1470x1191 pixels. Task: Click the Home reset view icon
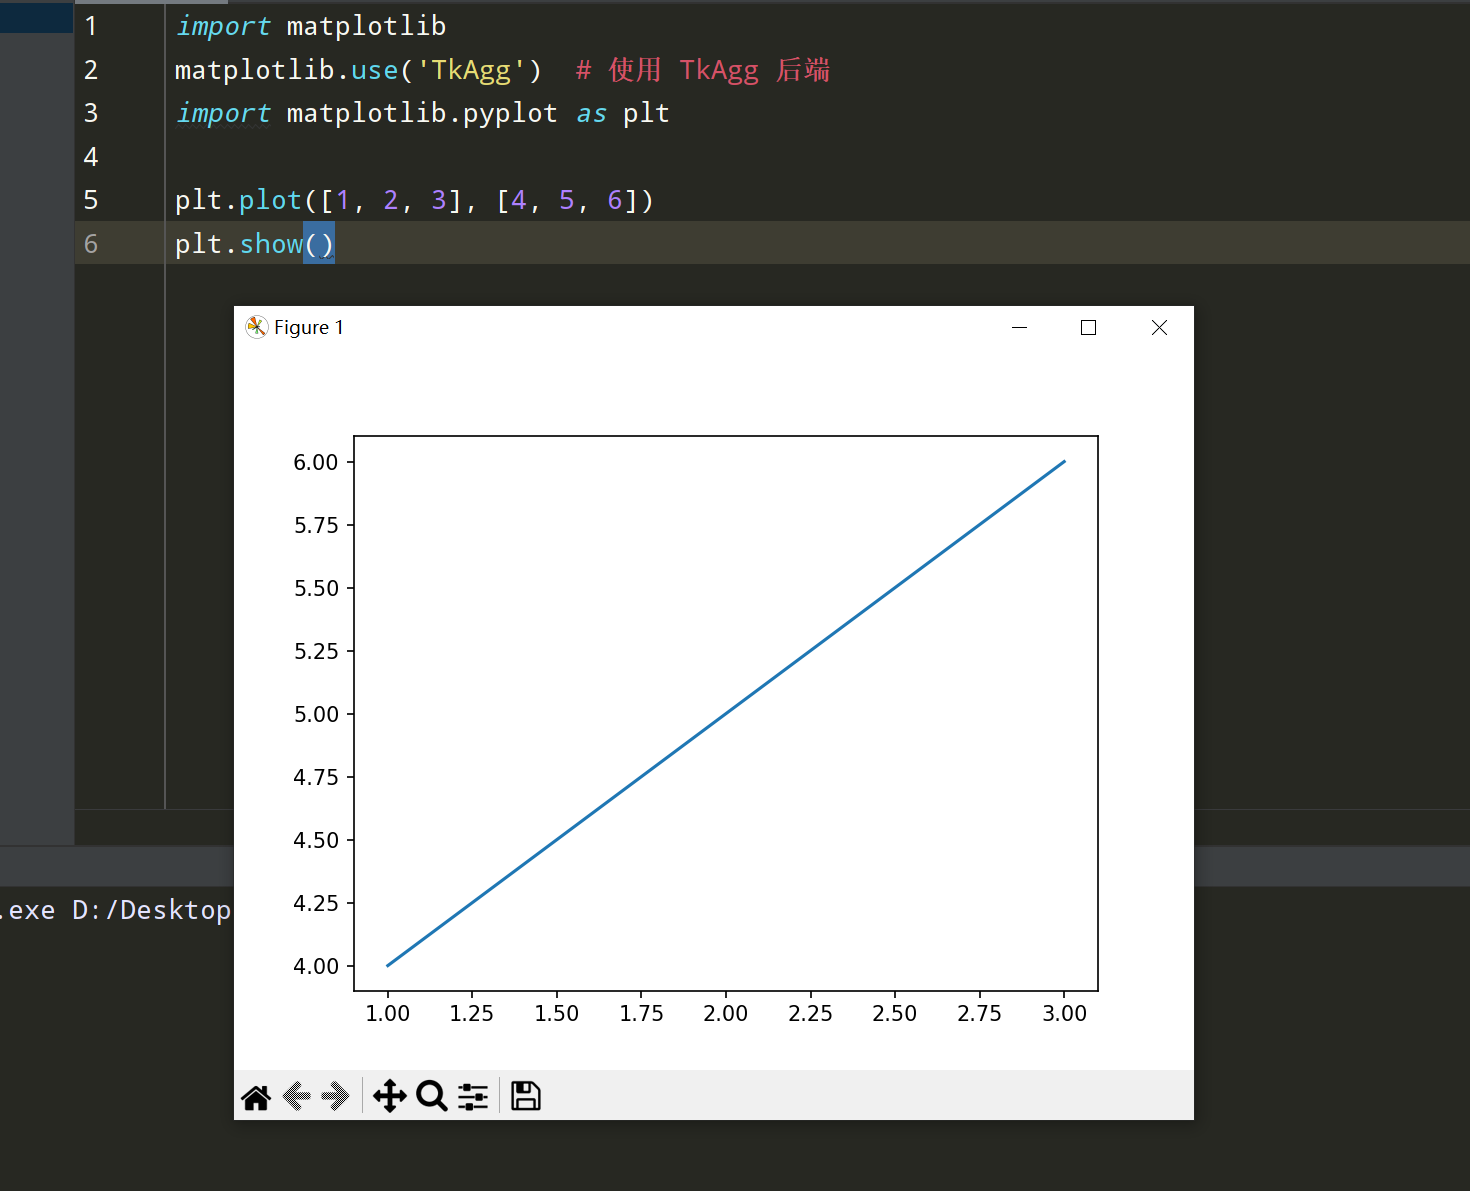[256, 1097]
